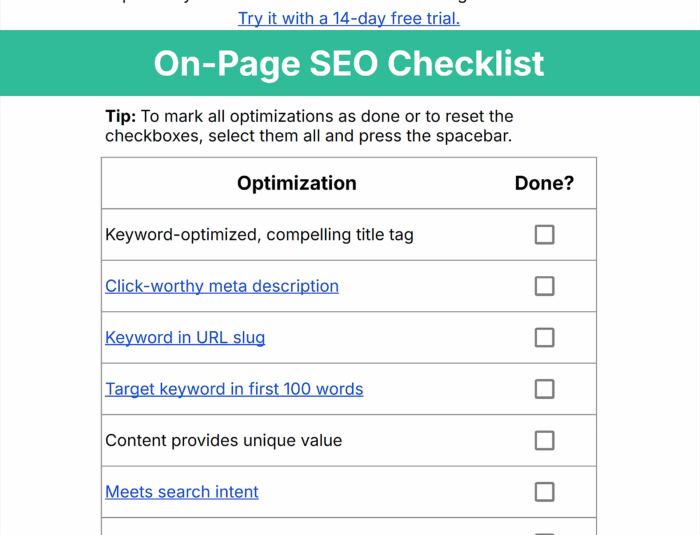700x535 pixels.
Task: Visit the Meets search intent link
Action: click(182, 492)
